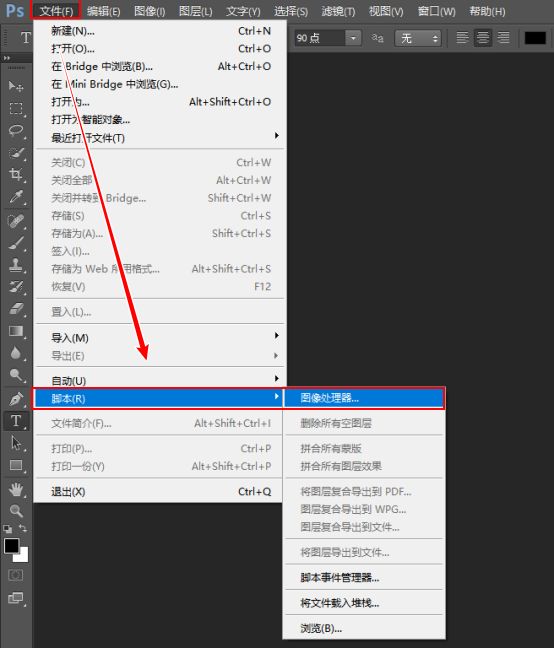Select the Zoom tool
This screenshot has height=649, width=554.
point(16,511)
